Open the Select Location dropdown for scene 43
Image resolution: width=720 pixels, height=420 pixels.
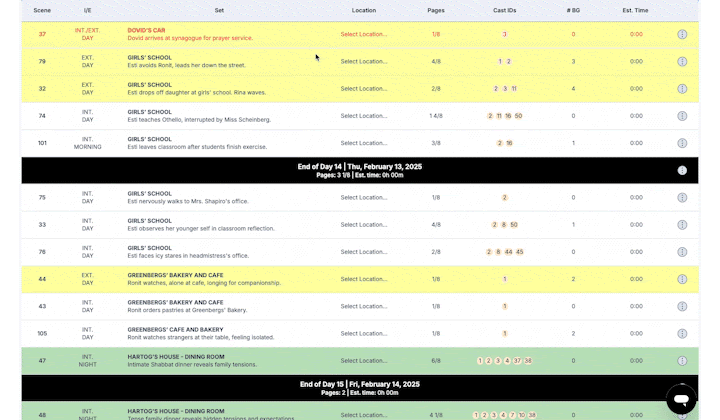(363, 306)
